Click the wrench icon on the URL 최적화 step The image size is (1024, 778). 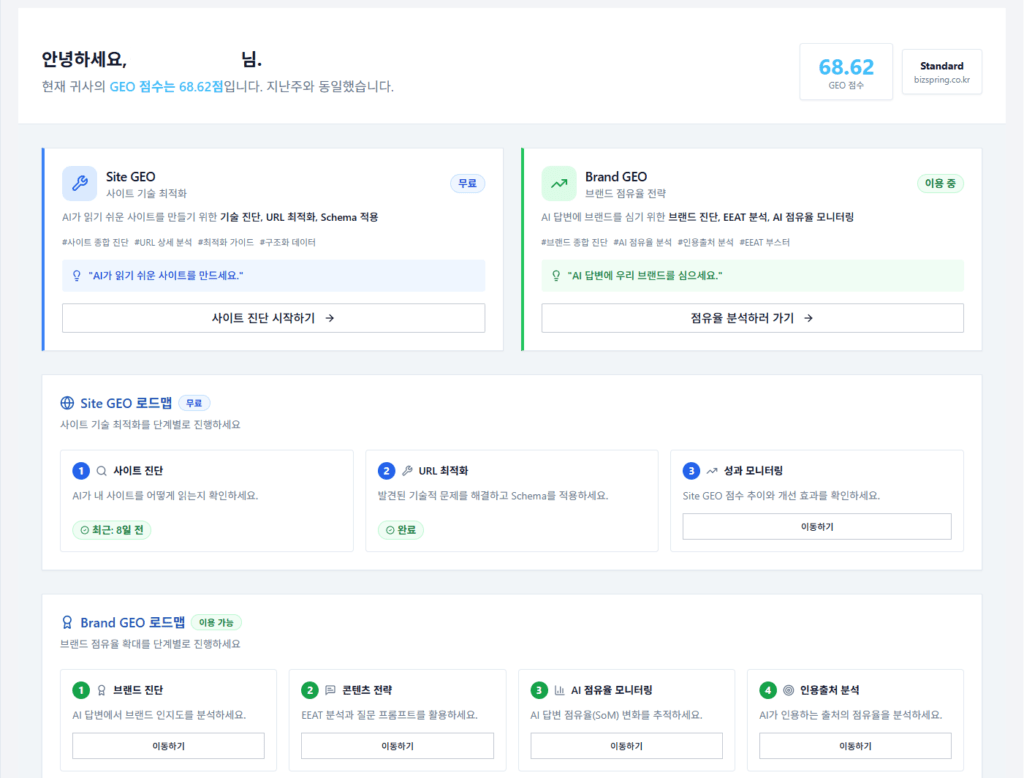click(x=408, y=469)
